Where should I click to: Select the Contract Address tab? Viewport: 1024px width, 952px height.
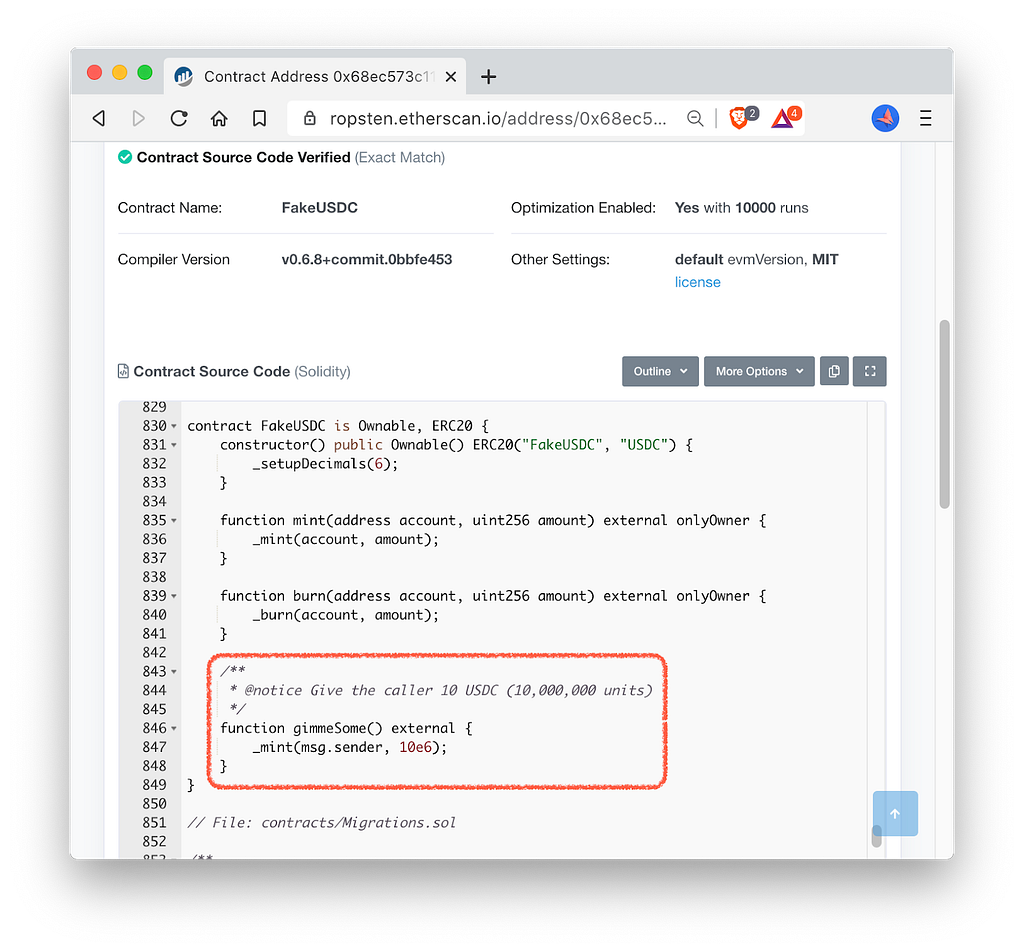315,76
